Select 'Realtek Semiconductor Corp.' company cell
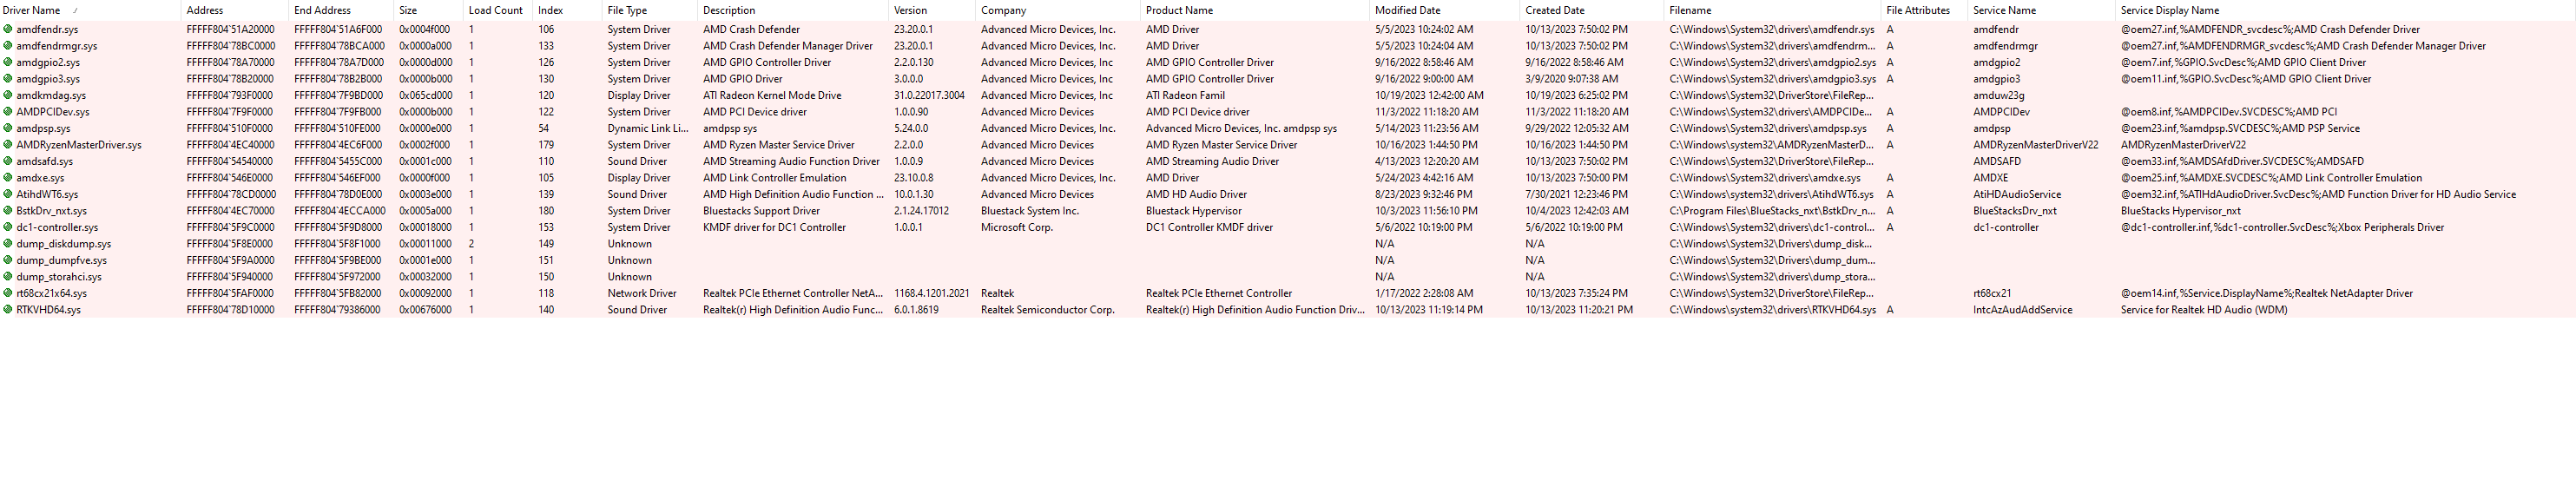The height and width of the screenshot is (493, 2576). point(1048,310)
